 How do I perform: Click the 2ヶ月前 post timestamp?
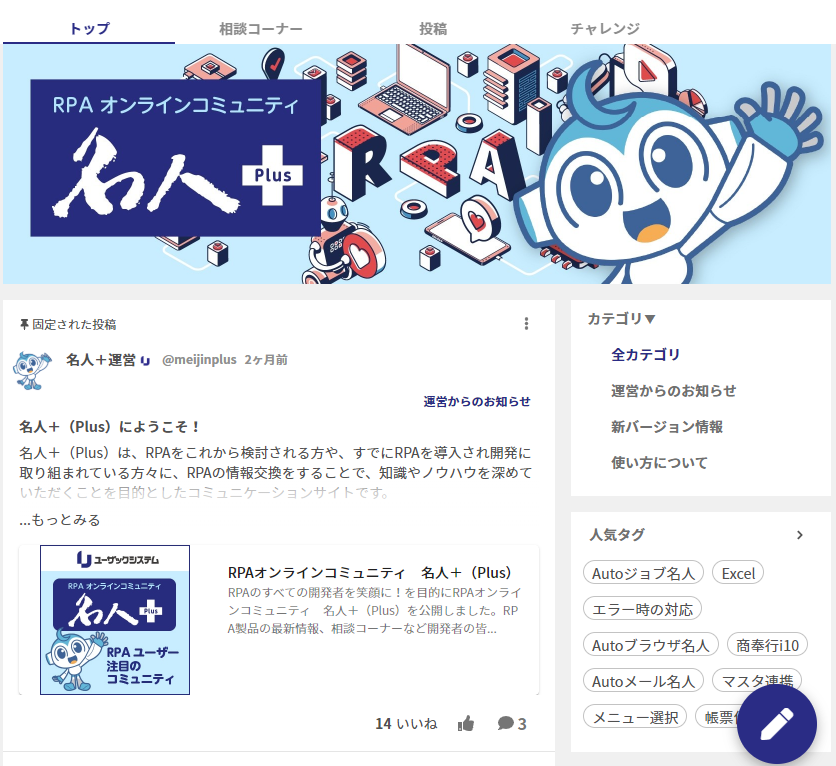[x=266, y=360]
